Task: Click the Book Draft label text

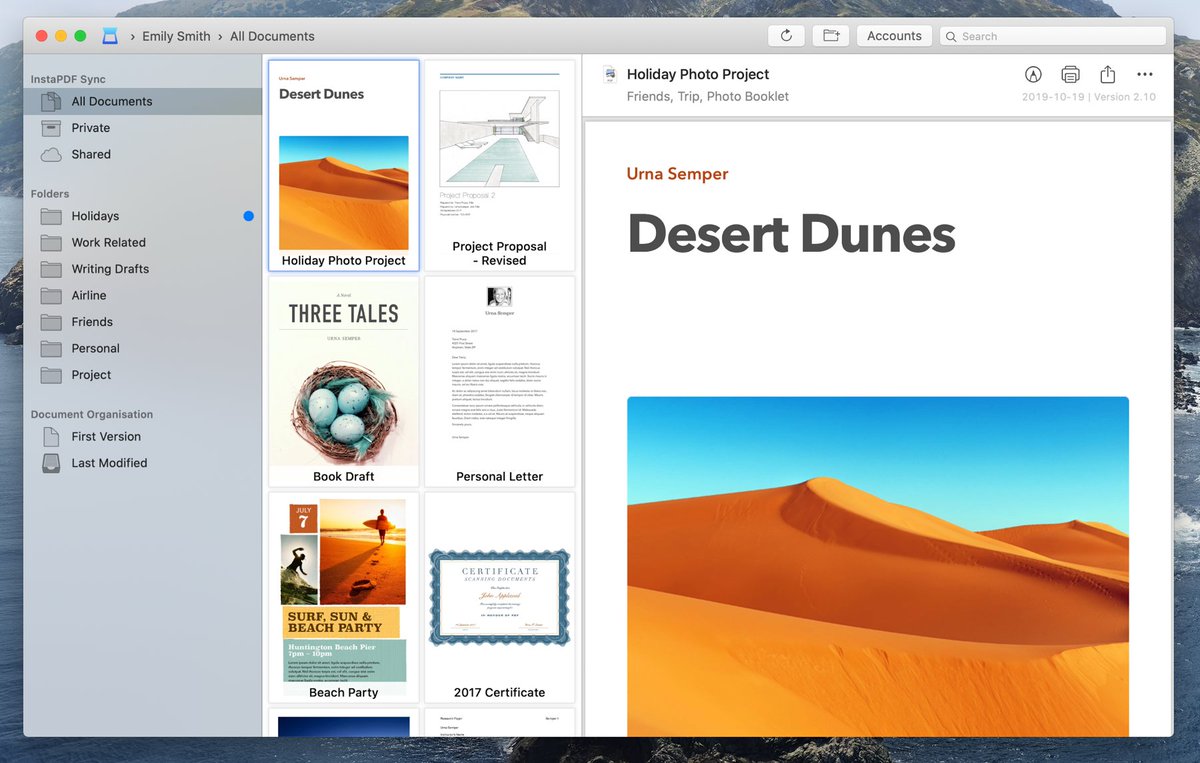Action: click(343, 477)
